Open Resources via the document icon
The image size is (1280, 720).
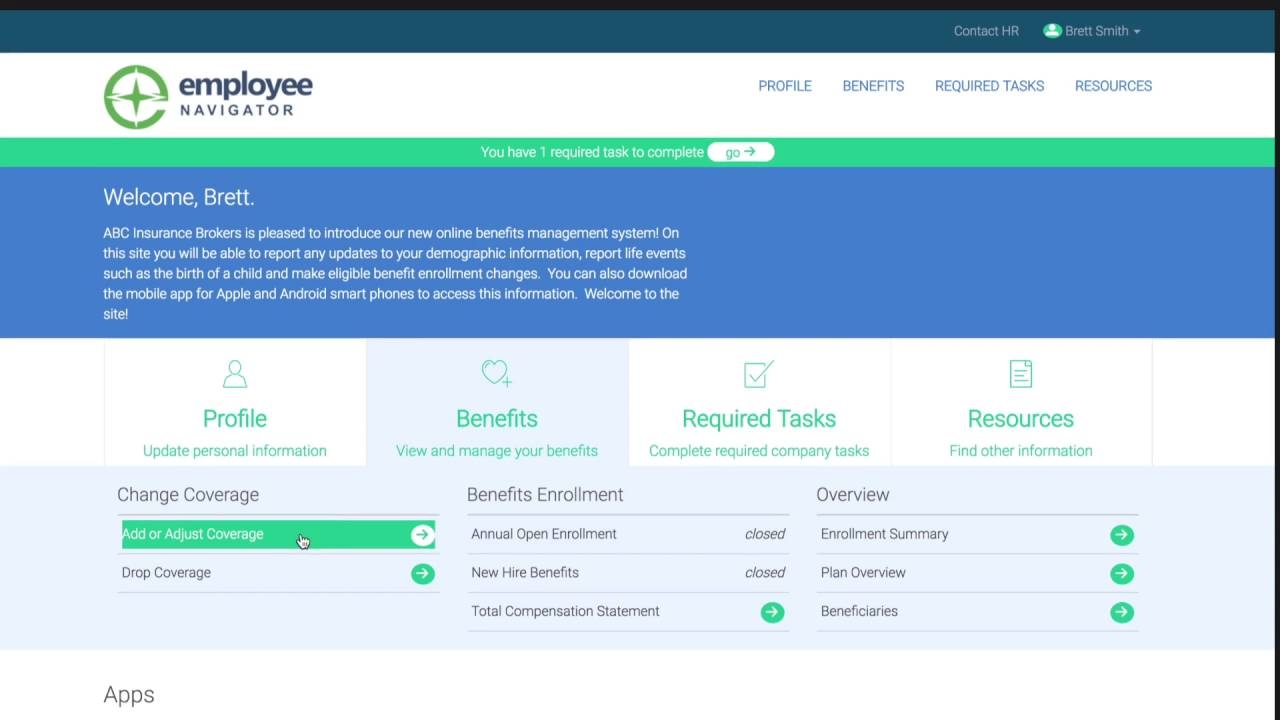(x=1020, y=373)
